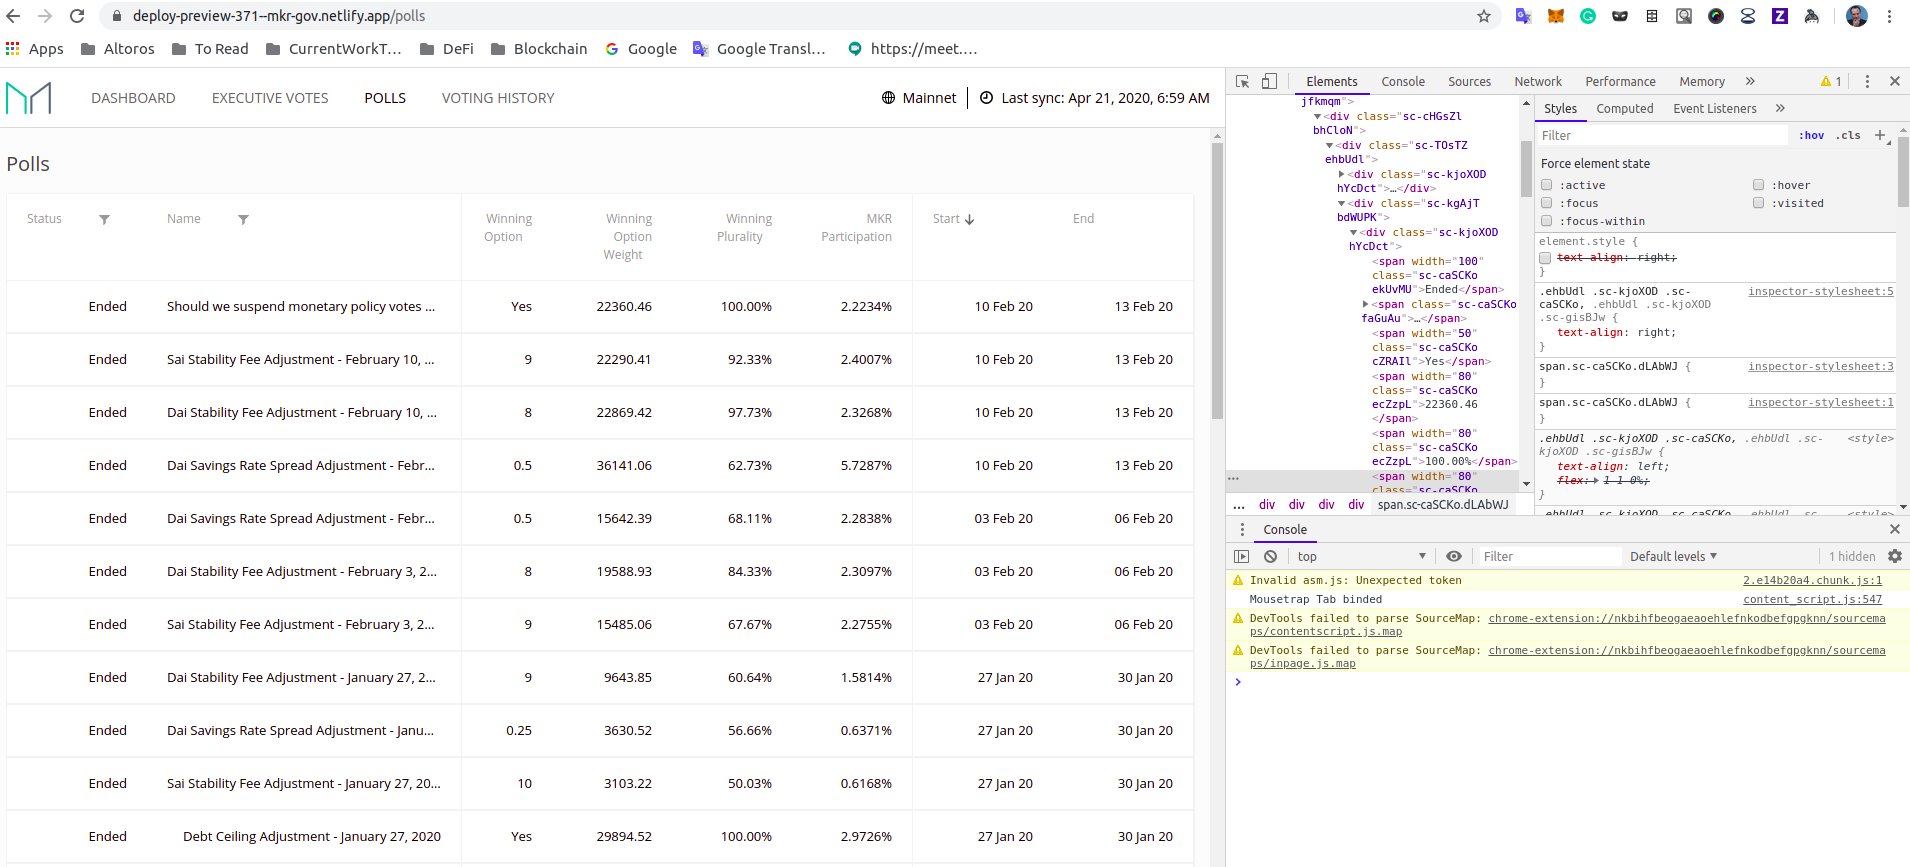Enable the :active force state checkbox
Viewport: 1910px width, 867px height.
[1546, 185]
